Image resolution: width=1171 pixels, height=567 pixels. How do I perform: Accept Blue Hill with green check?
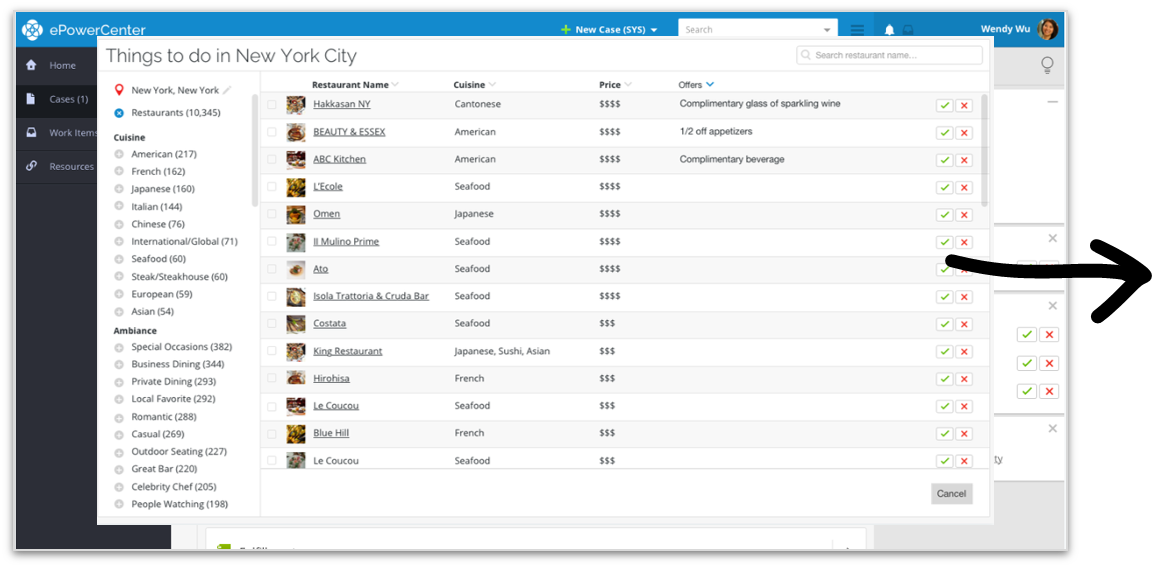coord(945,434)
